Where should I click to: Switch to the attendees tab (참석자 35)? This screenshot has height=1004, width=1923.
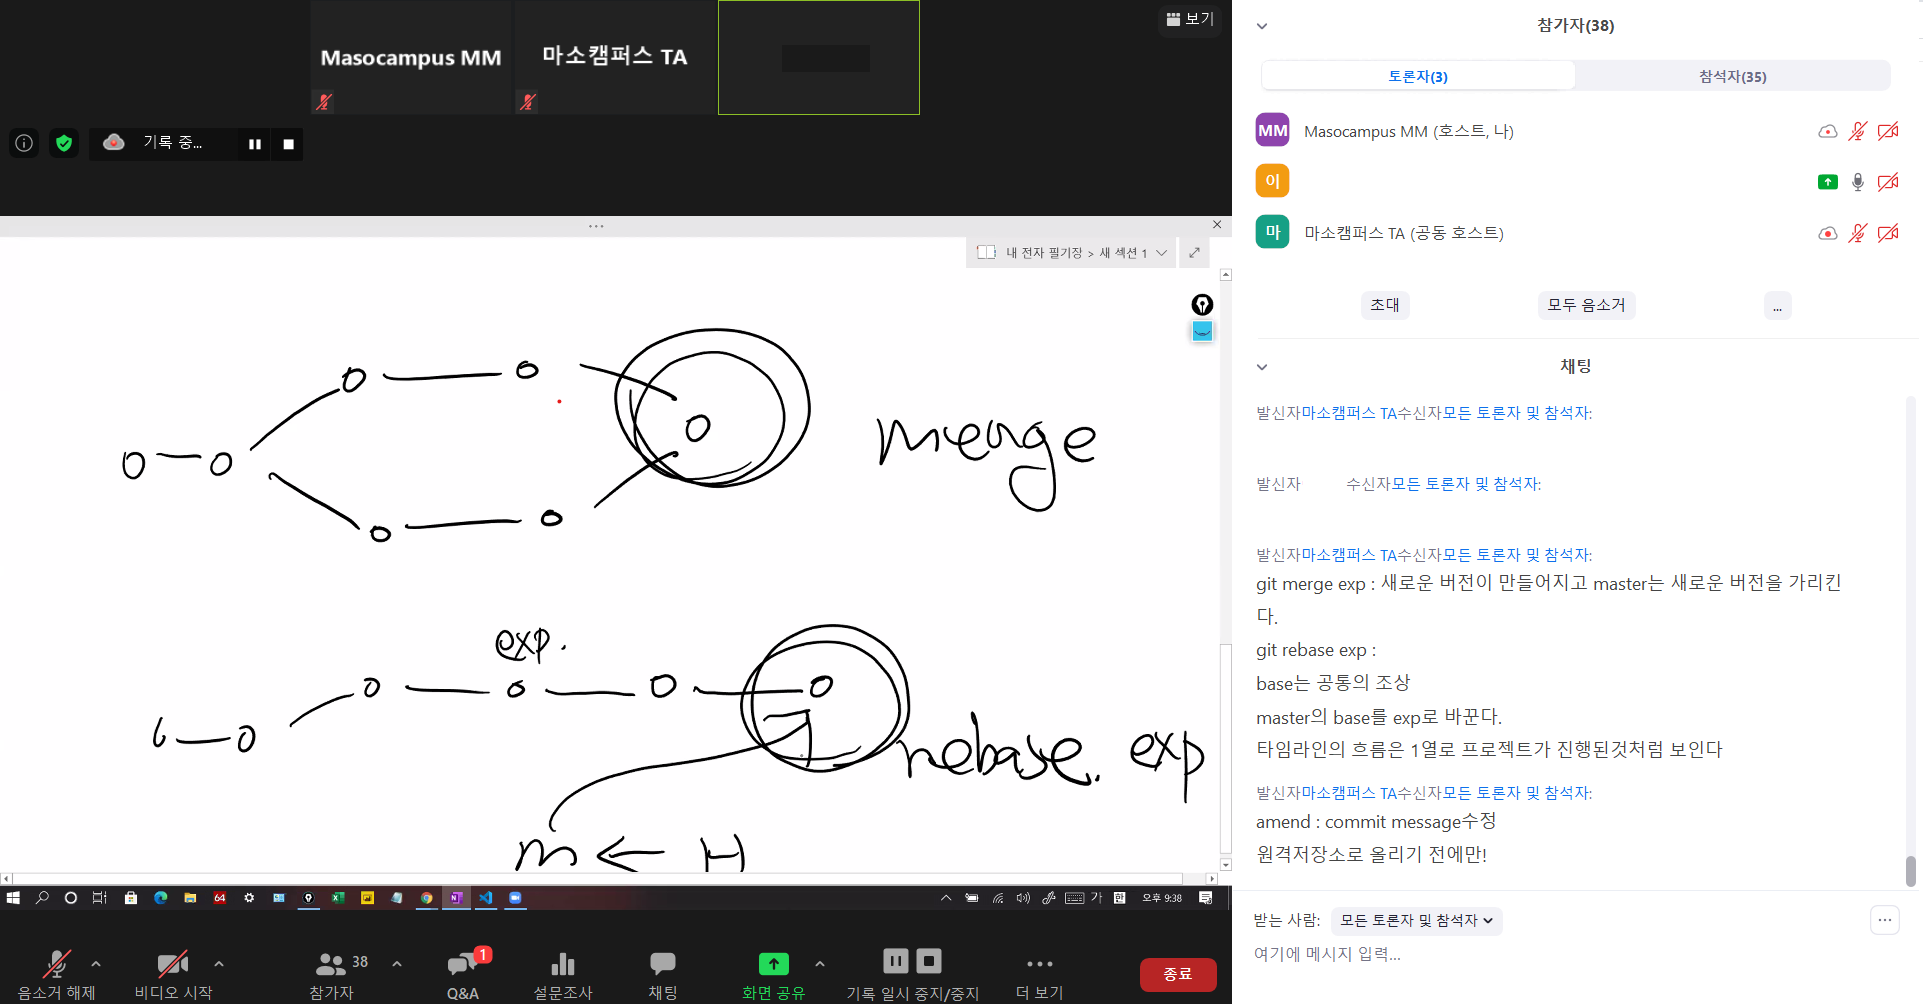coord(1732,76)
